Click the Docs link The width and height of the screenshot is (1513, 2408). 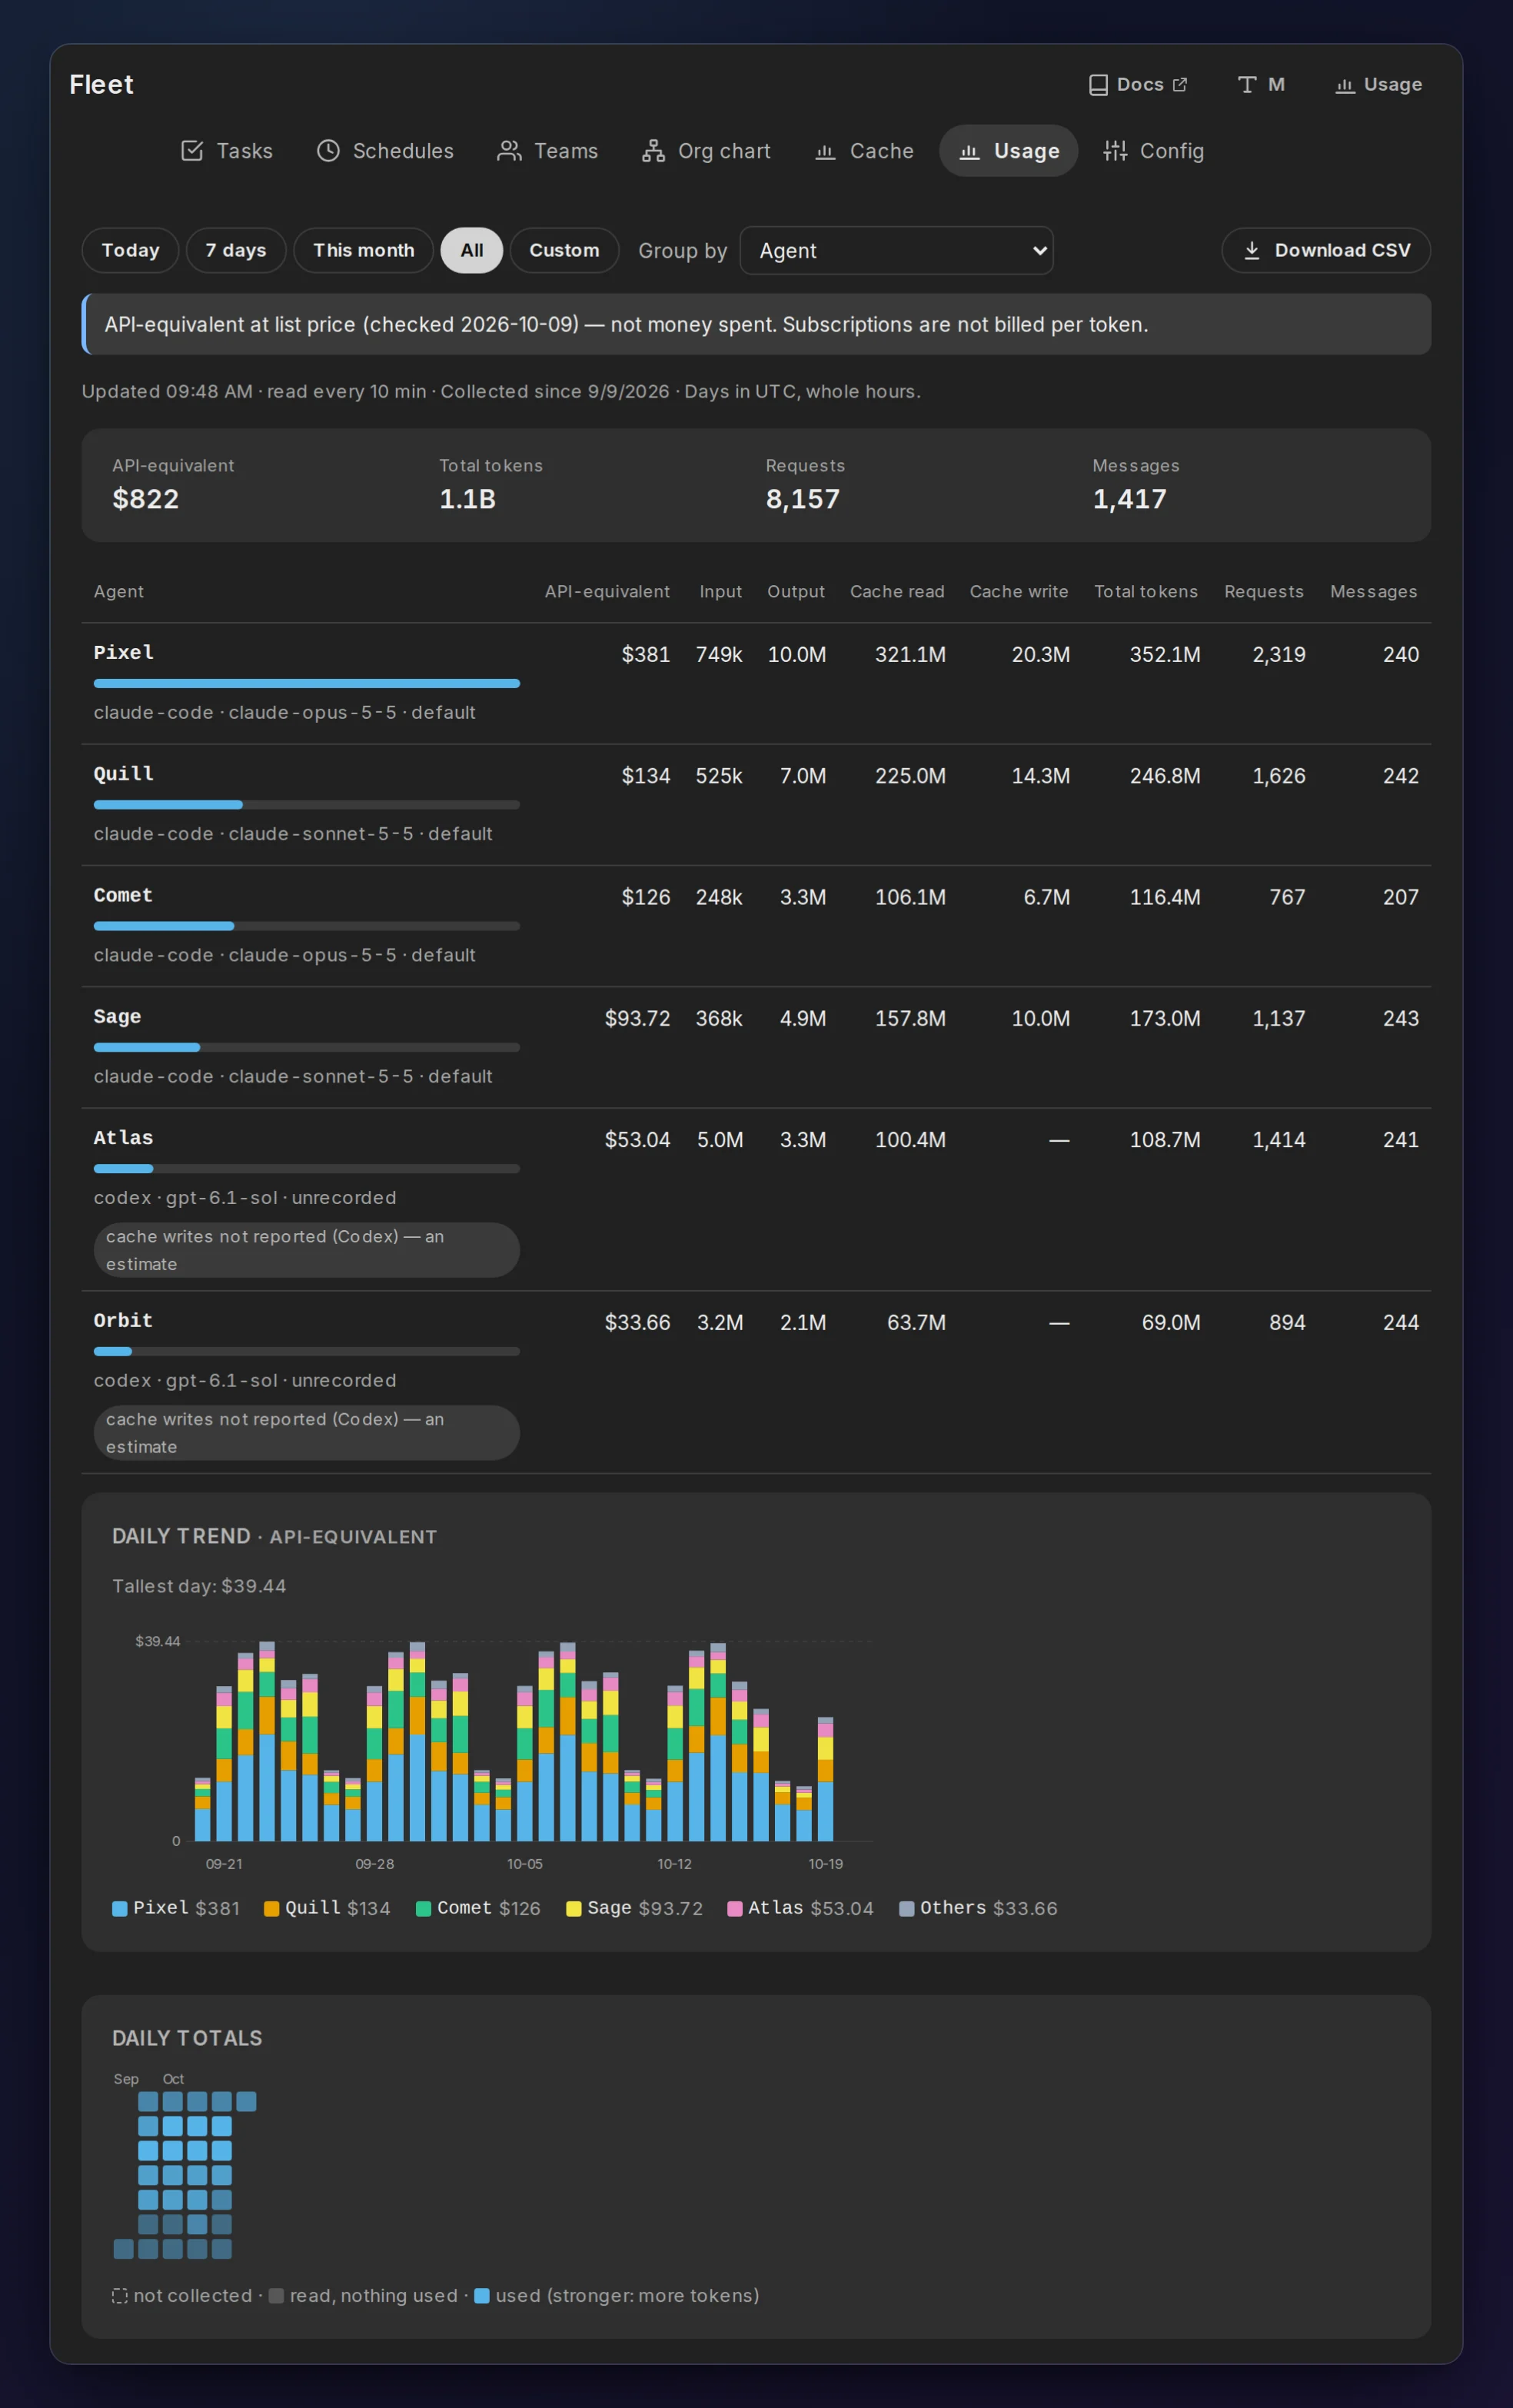tap(1138, 85)
